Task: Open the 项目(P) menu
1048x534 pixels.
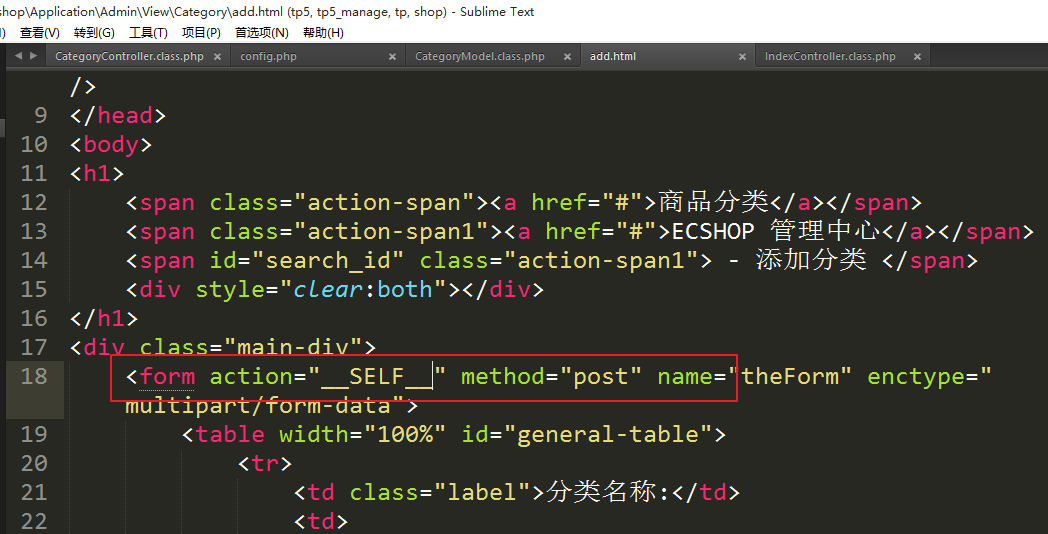Action: [x=201, y=33]
